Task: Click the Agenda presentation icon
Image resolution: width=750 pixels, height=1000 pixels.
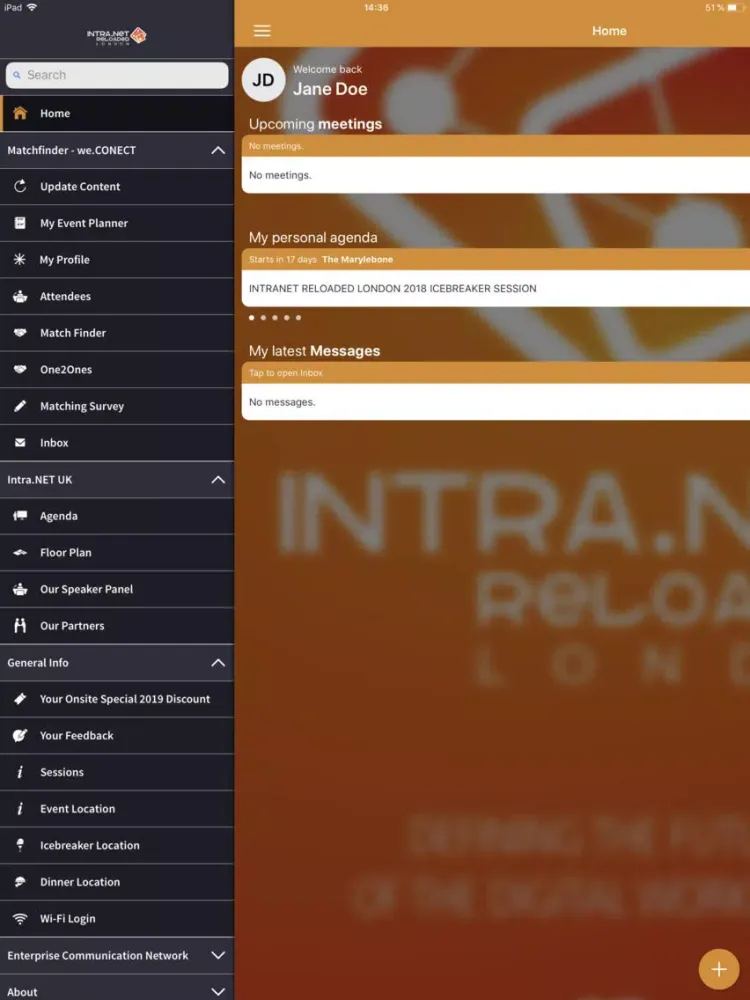Action: [20, 515]
